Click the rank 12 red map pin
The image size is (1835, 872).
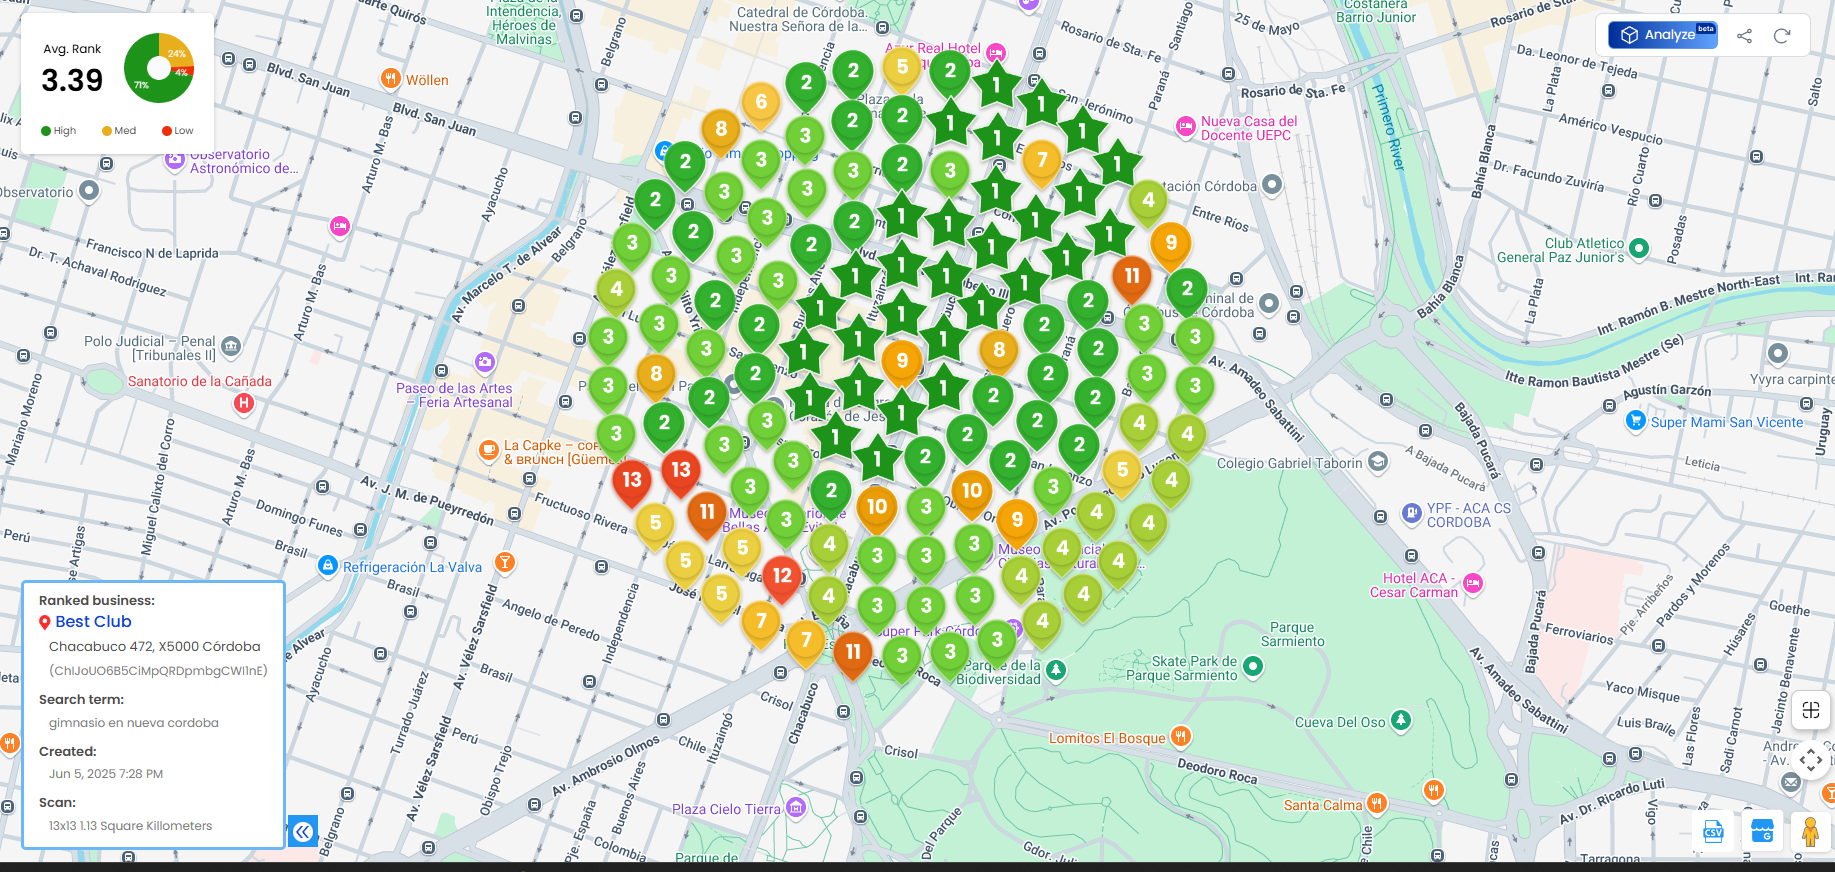pos(782,578)
